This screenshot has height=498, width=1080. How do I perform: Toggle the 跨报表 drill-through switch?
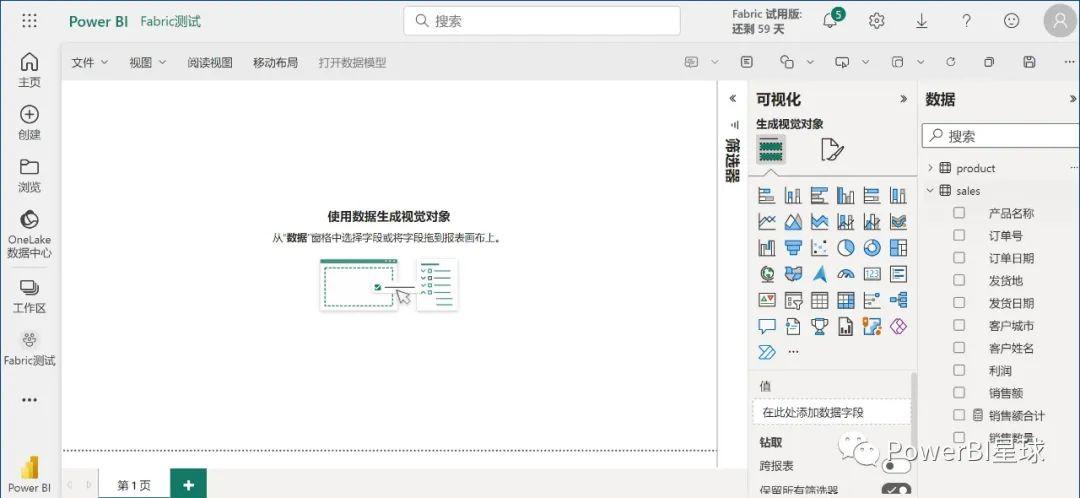896,466
